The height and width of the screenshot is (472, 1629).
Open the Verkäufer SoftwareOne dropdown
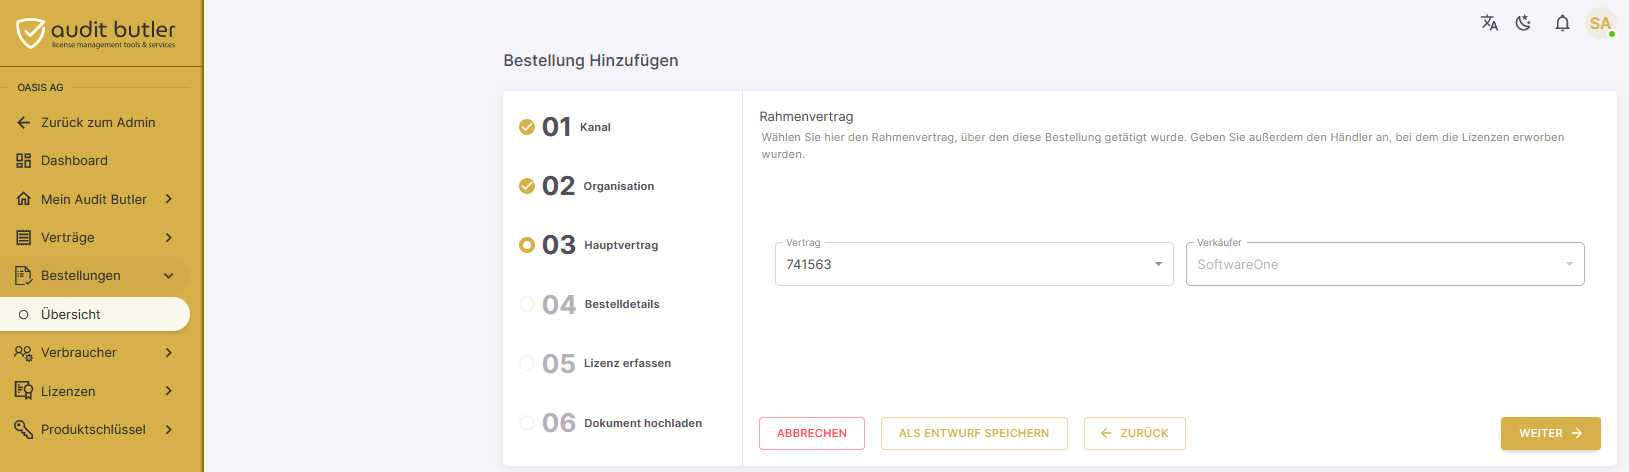click(1385, 264)
